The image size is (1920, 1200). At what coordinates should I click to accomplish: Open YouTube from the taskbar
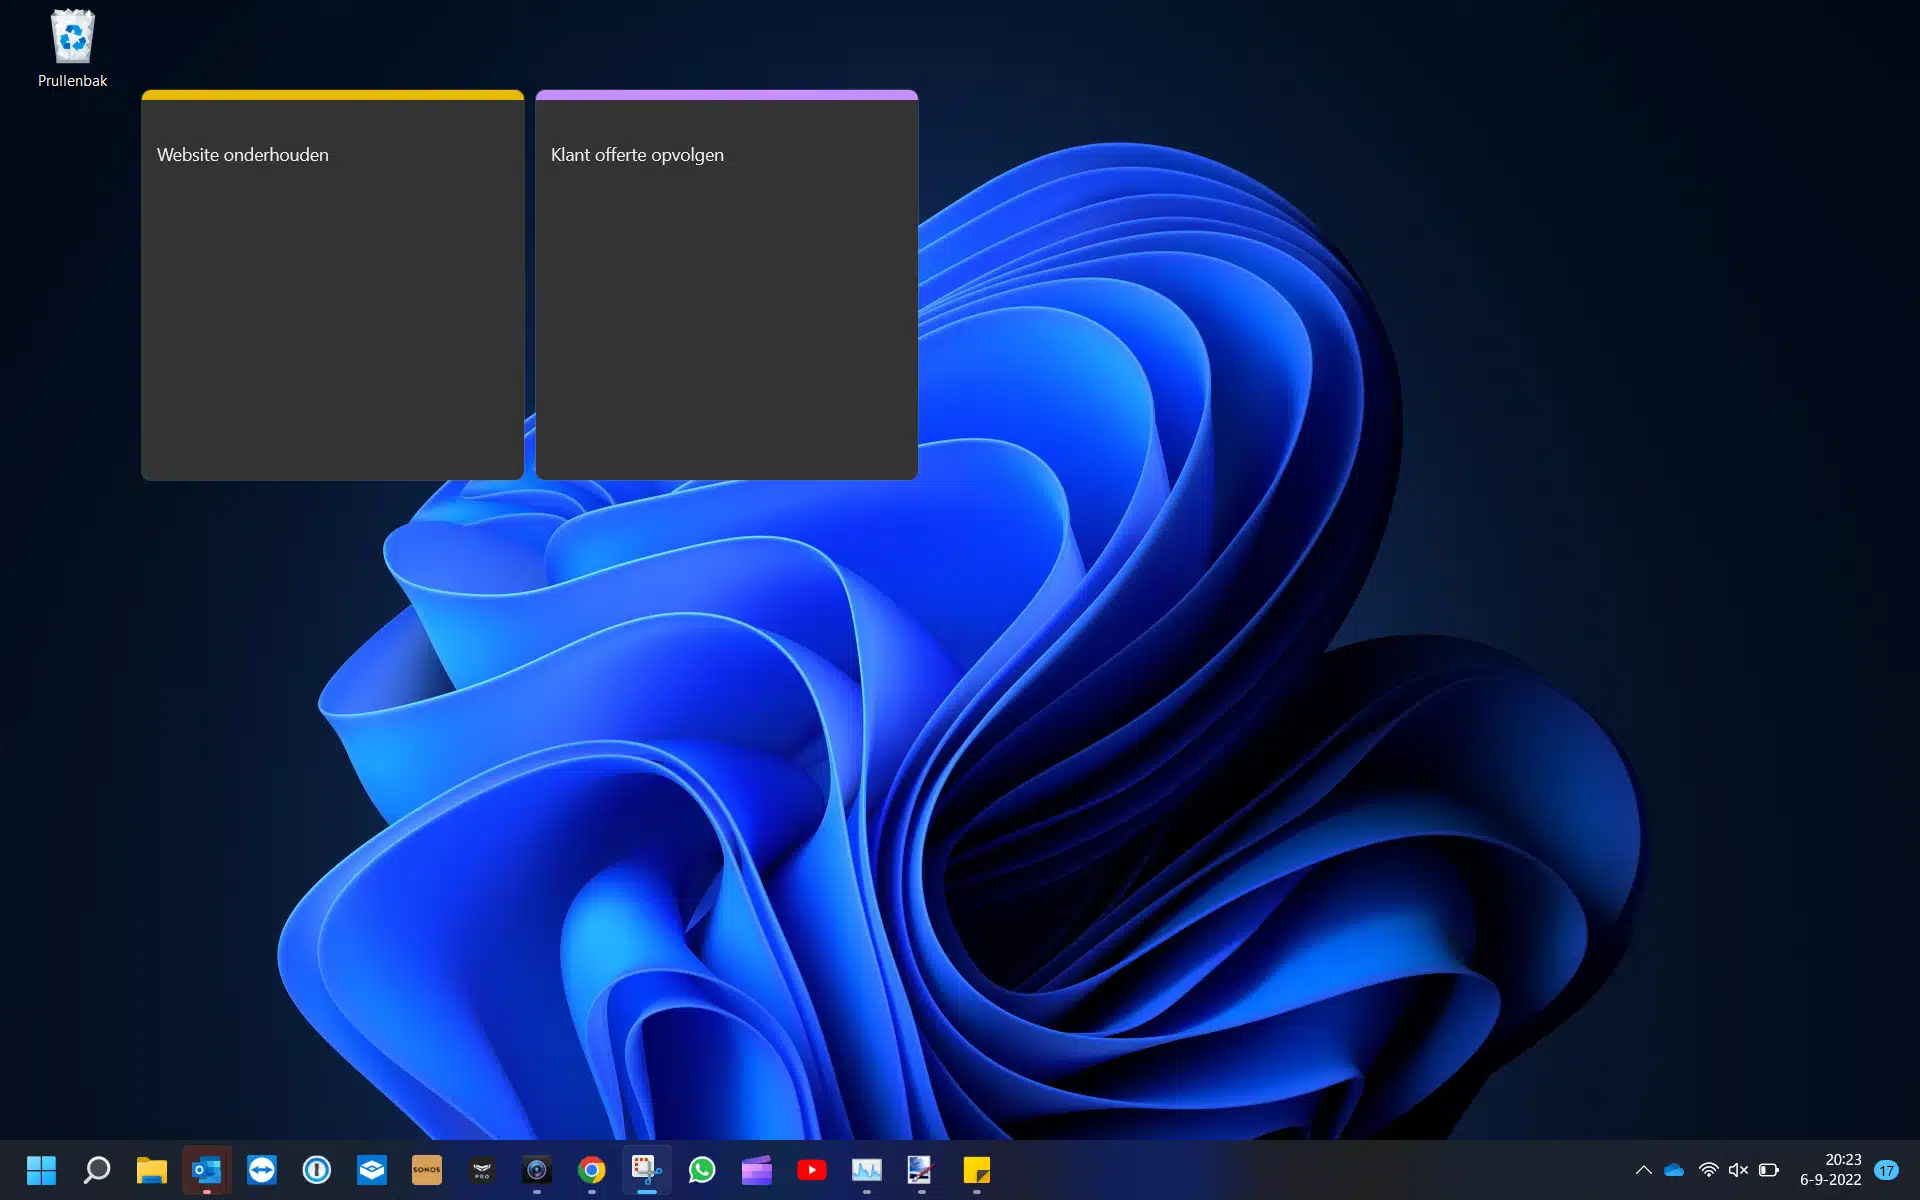(x=812, y=1170)
